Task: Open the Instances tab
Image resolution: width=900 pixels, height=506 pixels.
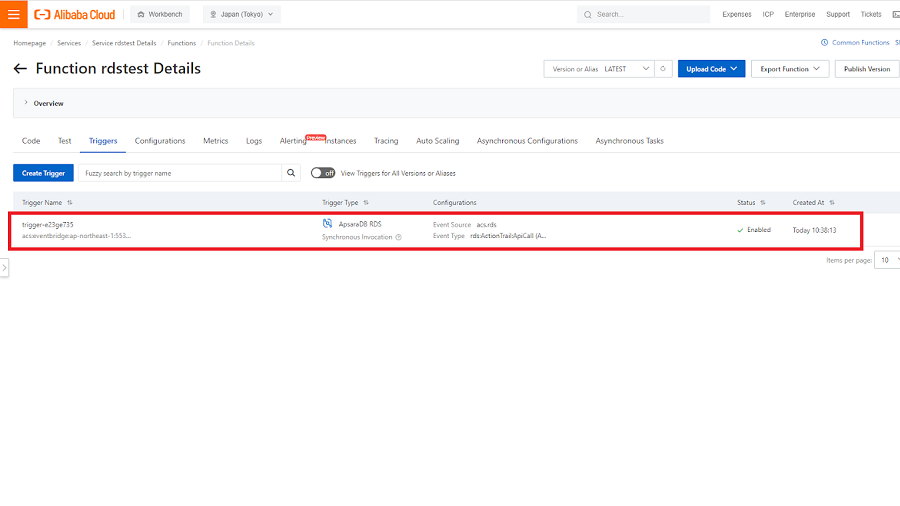Action: tap(340, 141)
